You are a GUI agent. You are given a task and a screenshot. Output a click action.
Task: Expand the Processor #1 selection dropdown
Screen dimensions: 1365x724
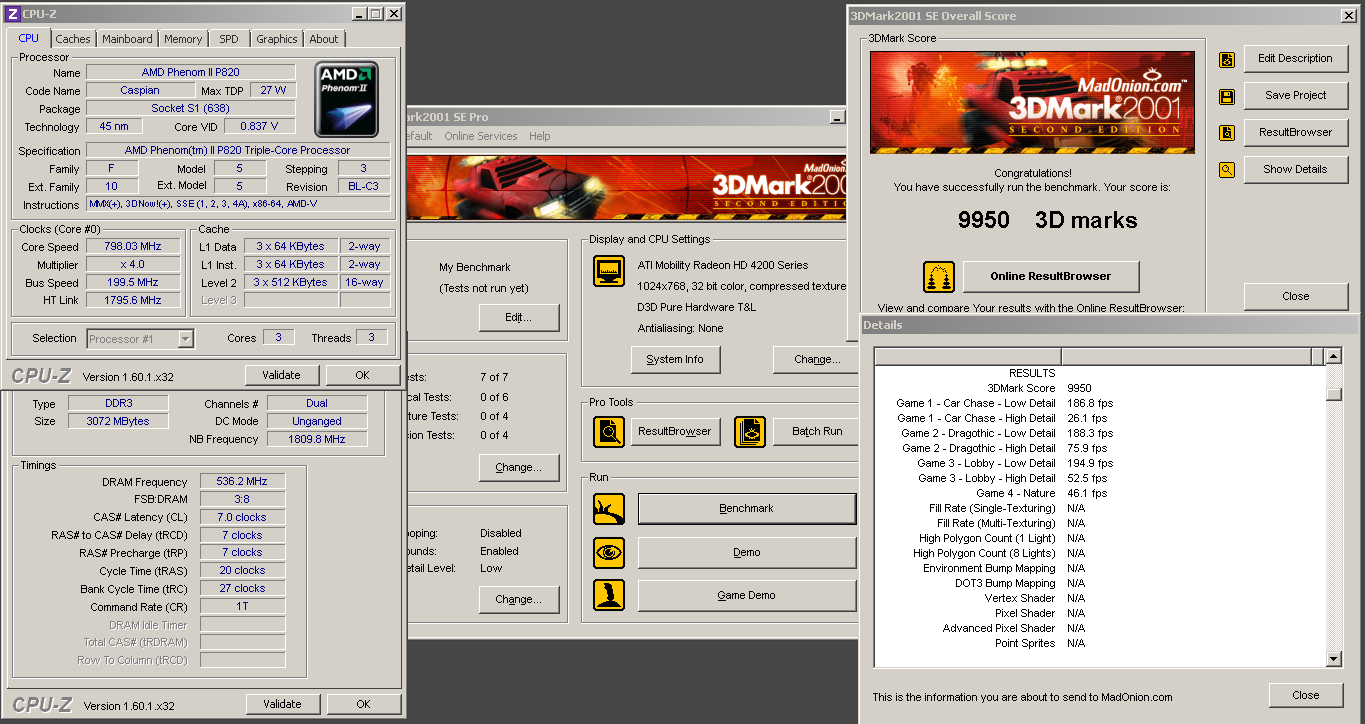(x=185, y=339)
